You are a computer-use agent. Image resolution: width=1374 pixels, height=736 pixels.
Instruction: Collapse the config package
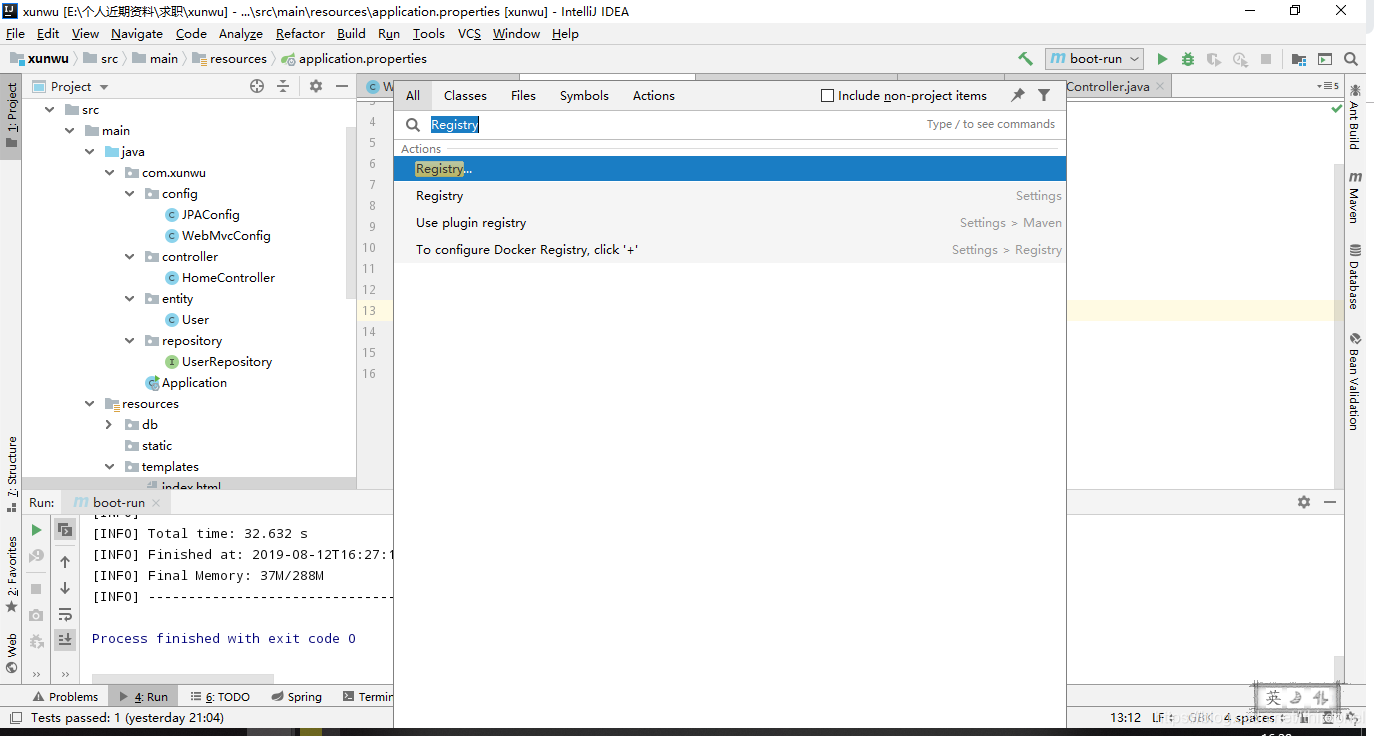pos(129,194)
